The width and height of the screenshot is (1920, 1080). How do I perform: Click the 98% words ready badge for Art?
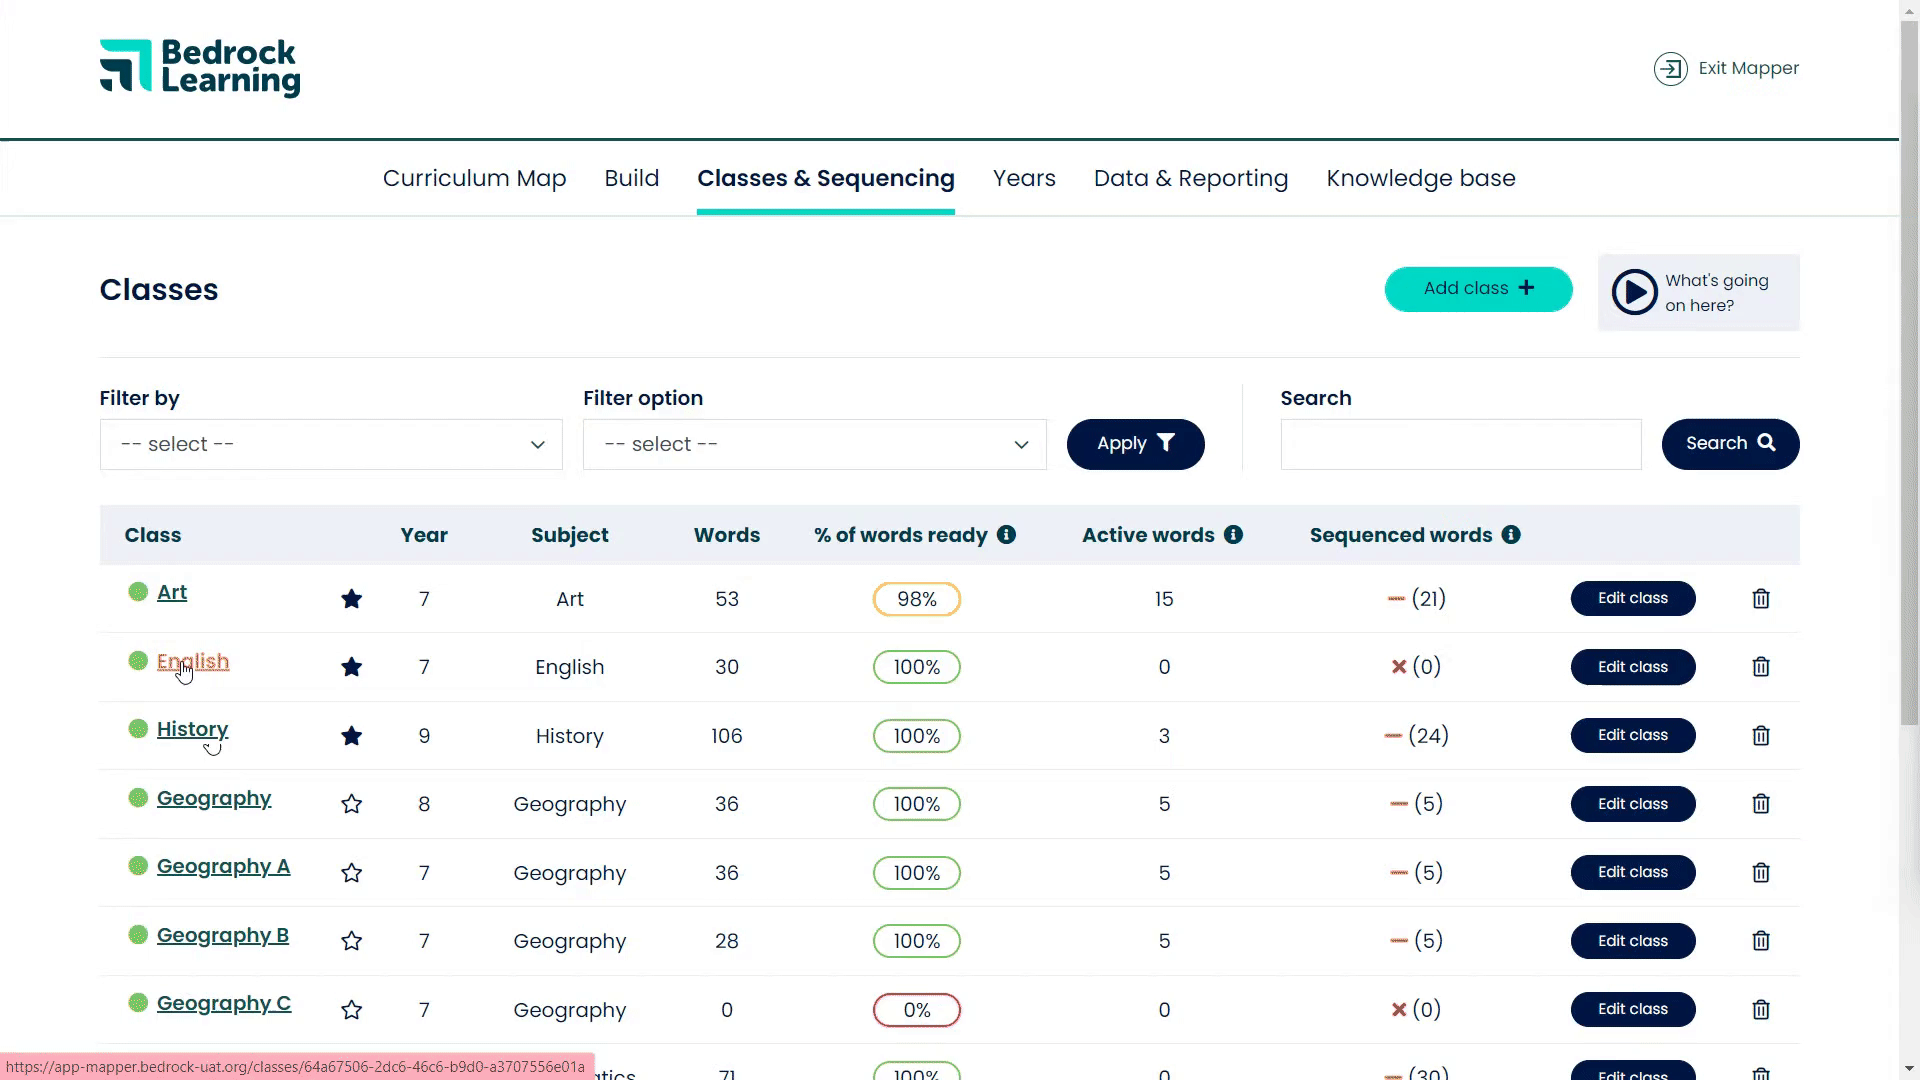pos(916,599)
